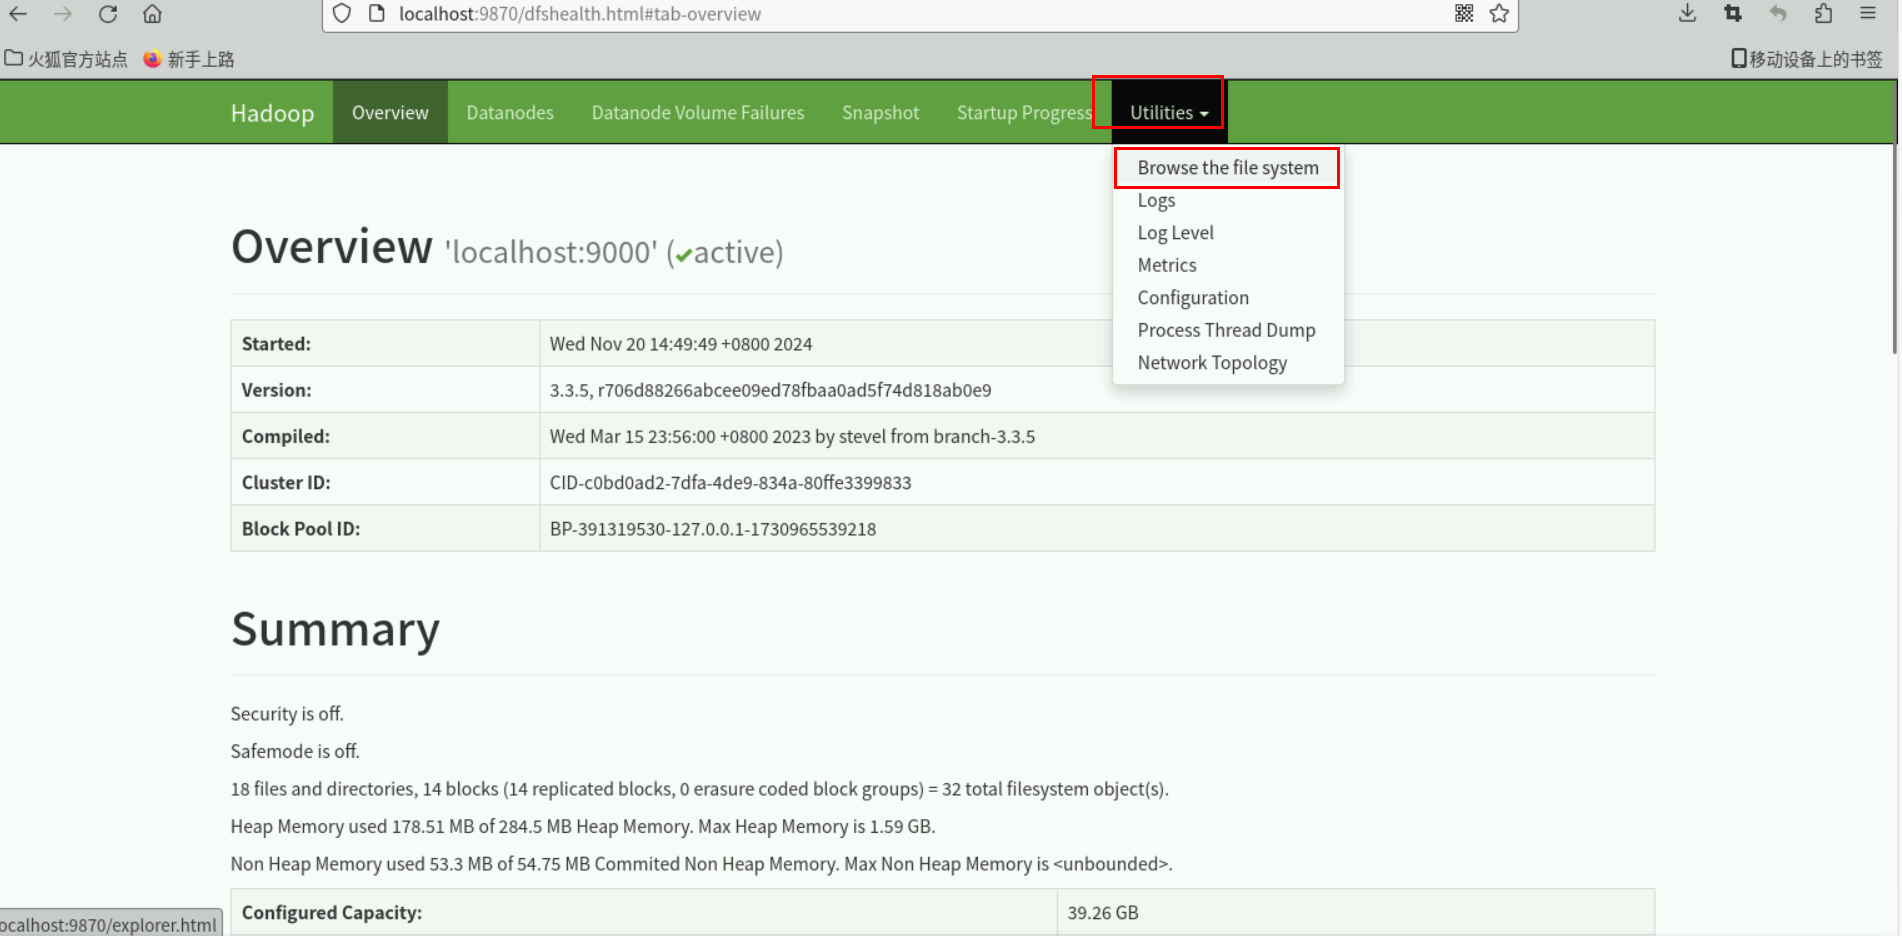The width and height of the screenshot is (1902, 936).
Task: Collapse the Utilities dropdown menu
Action: click(1169, 112)
